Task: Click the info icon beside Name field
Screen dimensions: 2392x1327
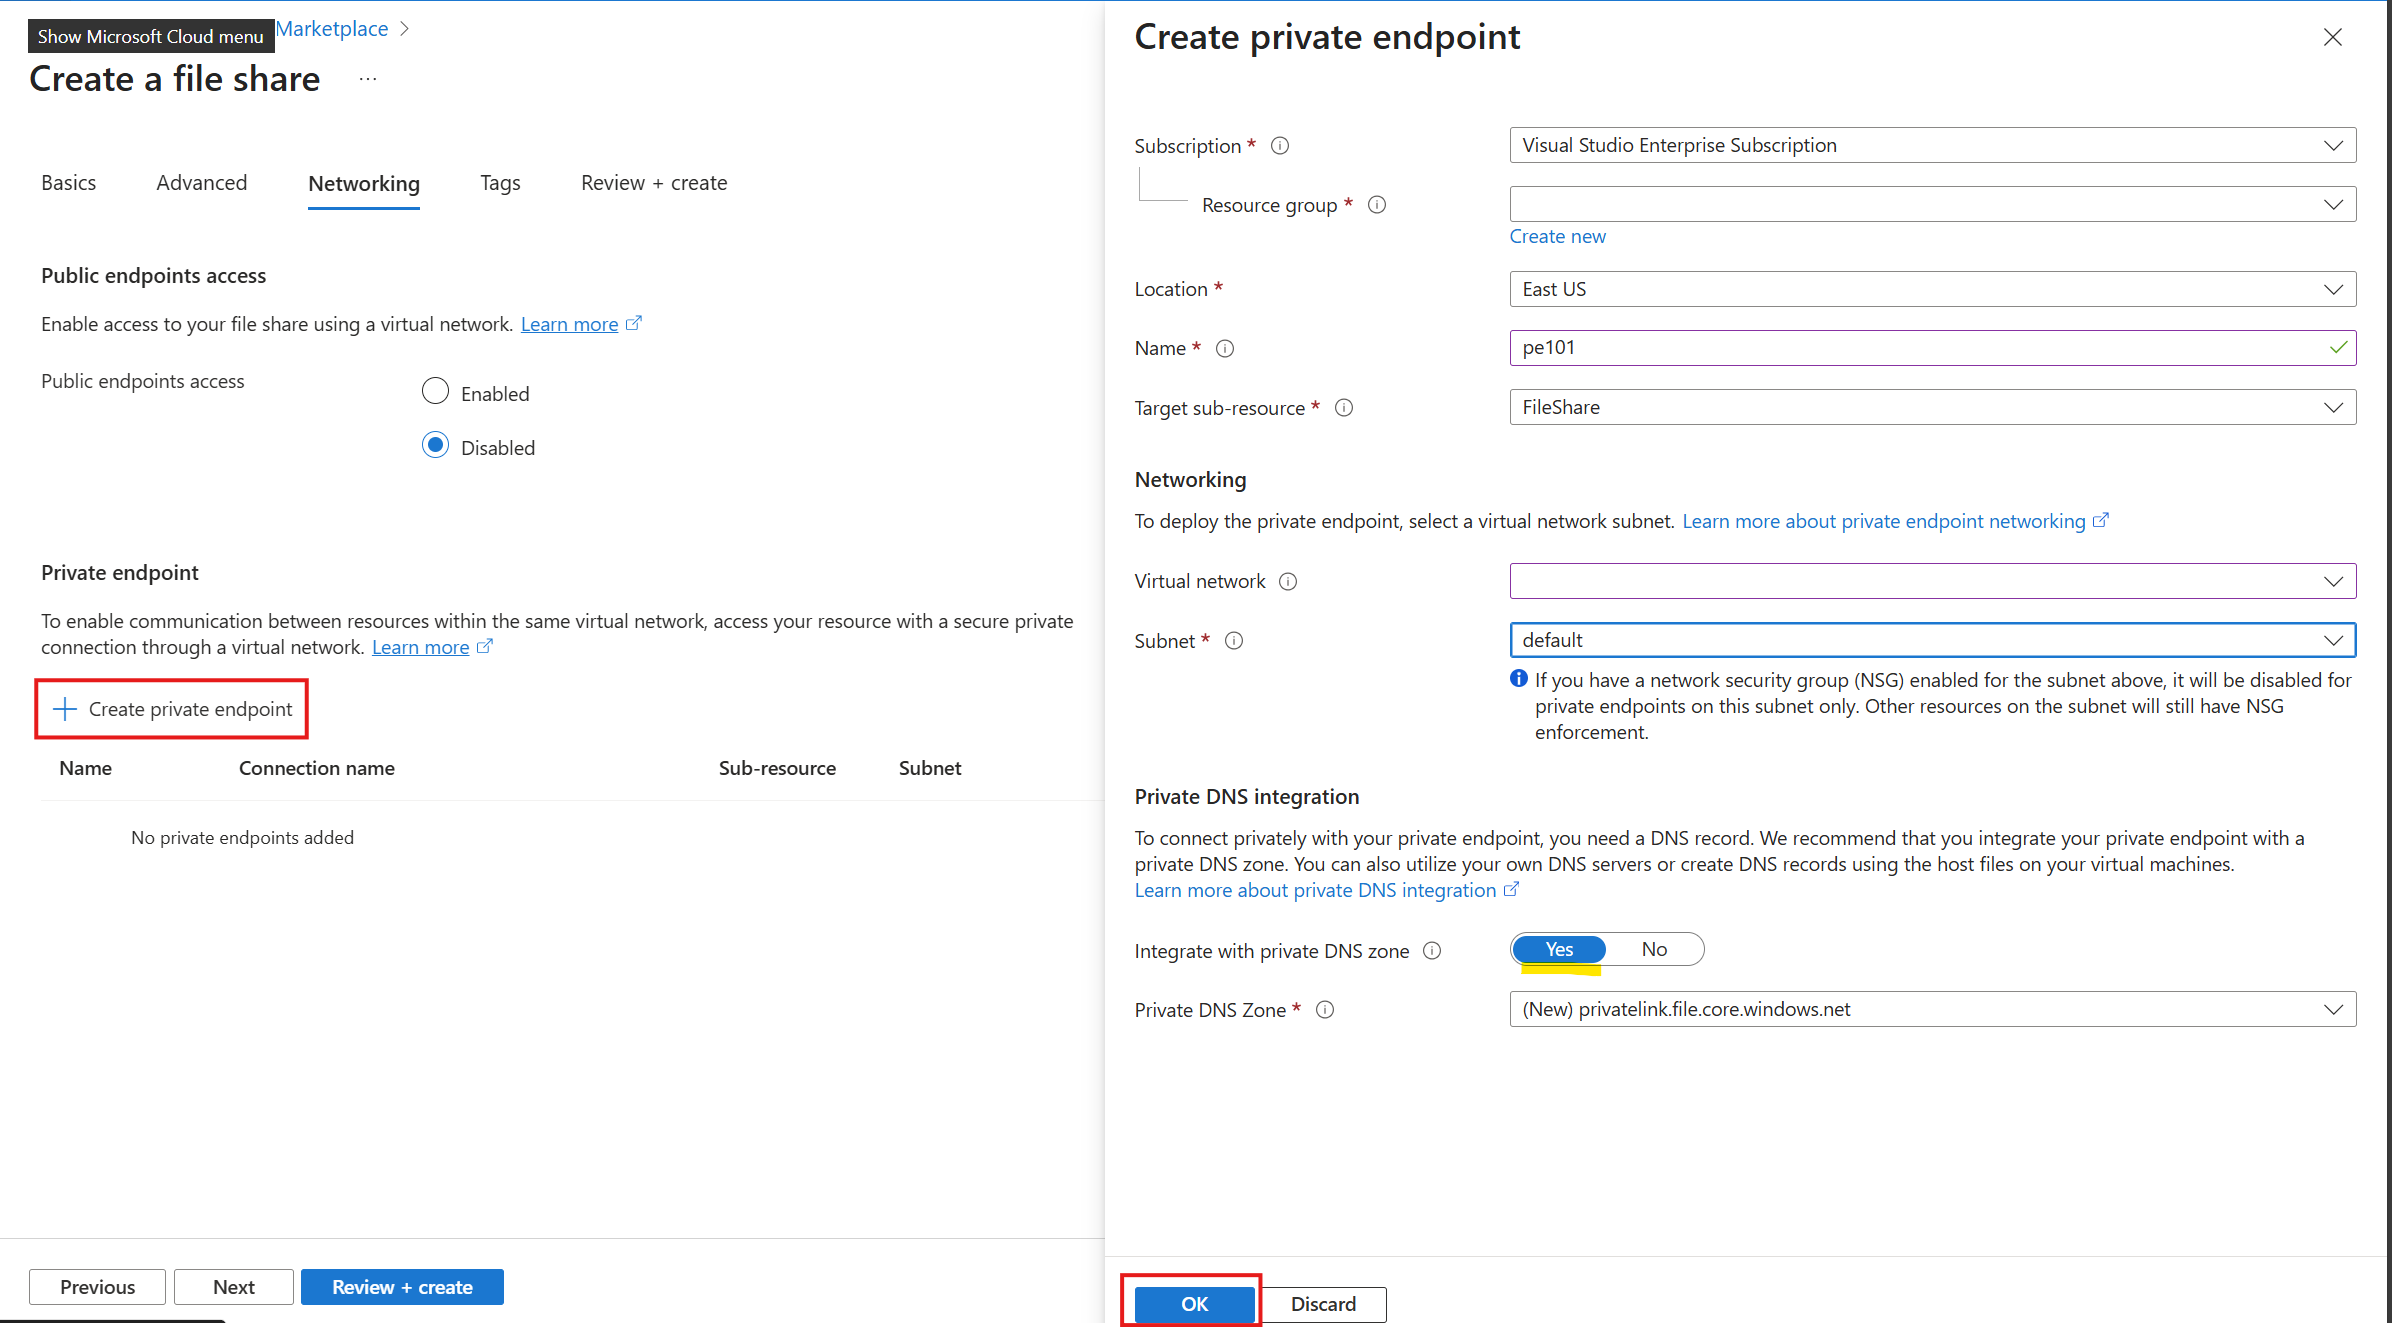Action: pos(1225,348)
